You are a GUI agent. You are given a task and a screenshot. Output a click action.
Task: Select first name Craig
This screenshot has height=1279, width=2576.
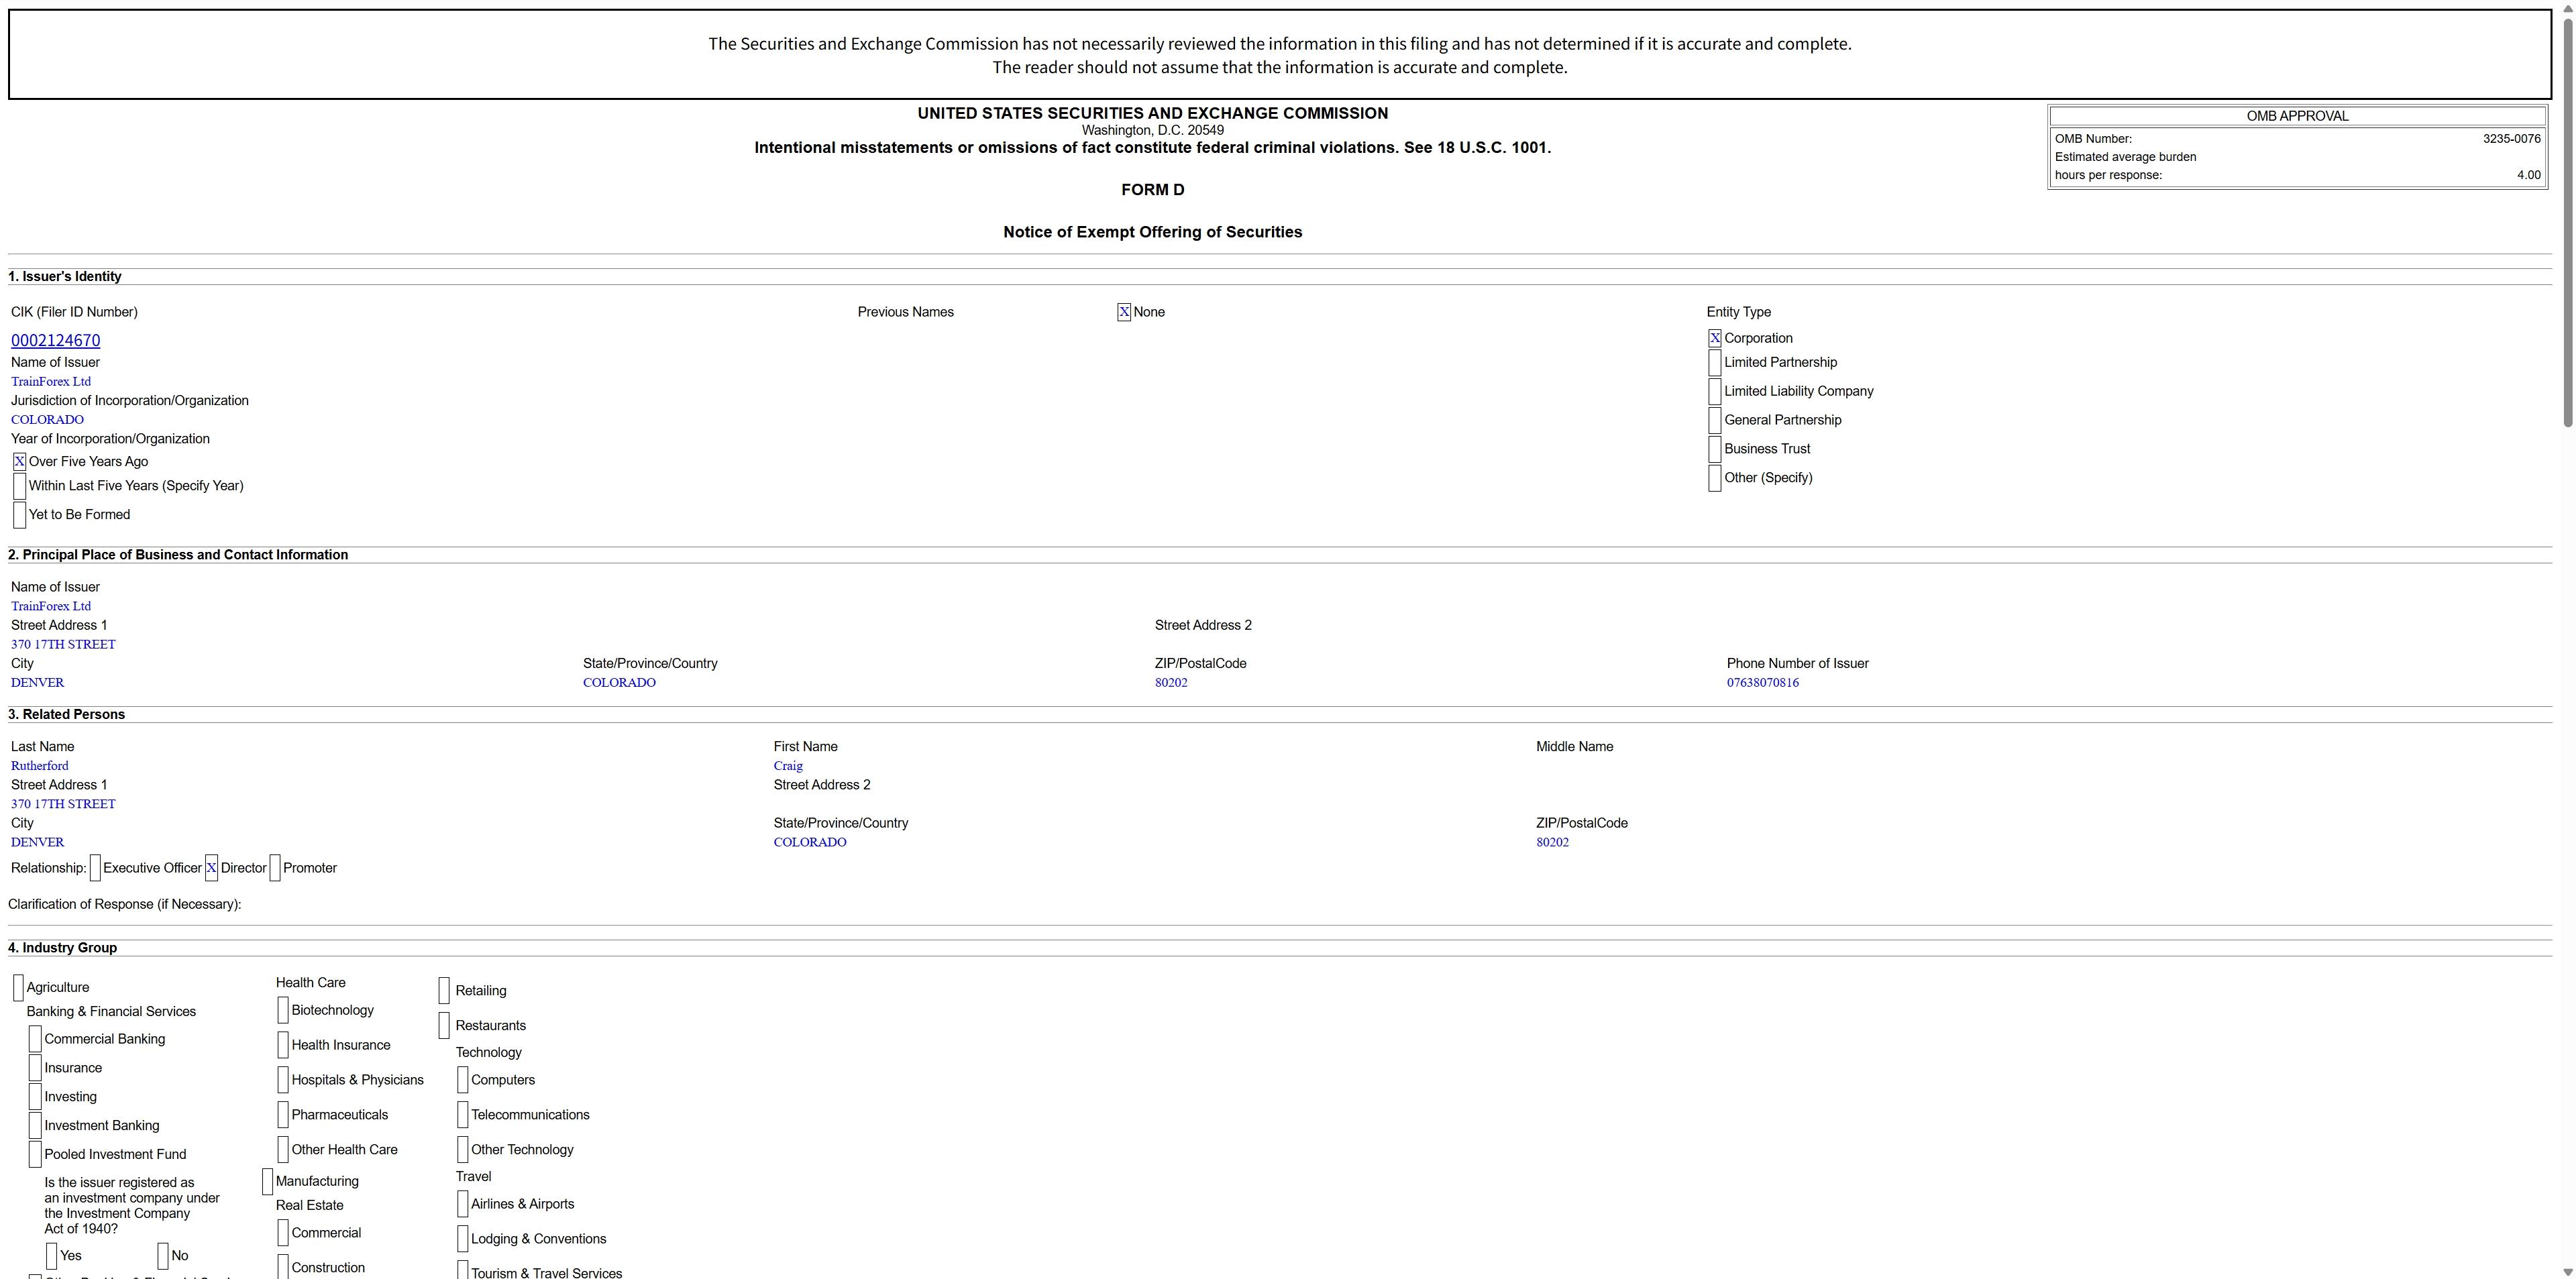click(x=788, y=766)
